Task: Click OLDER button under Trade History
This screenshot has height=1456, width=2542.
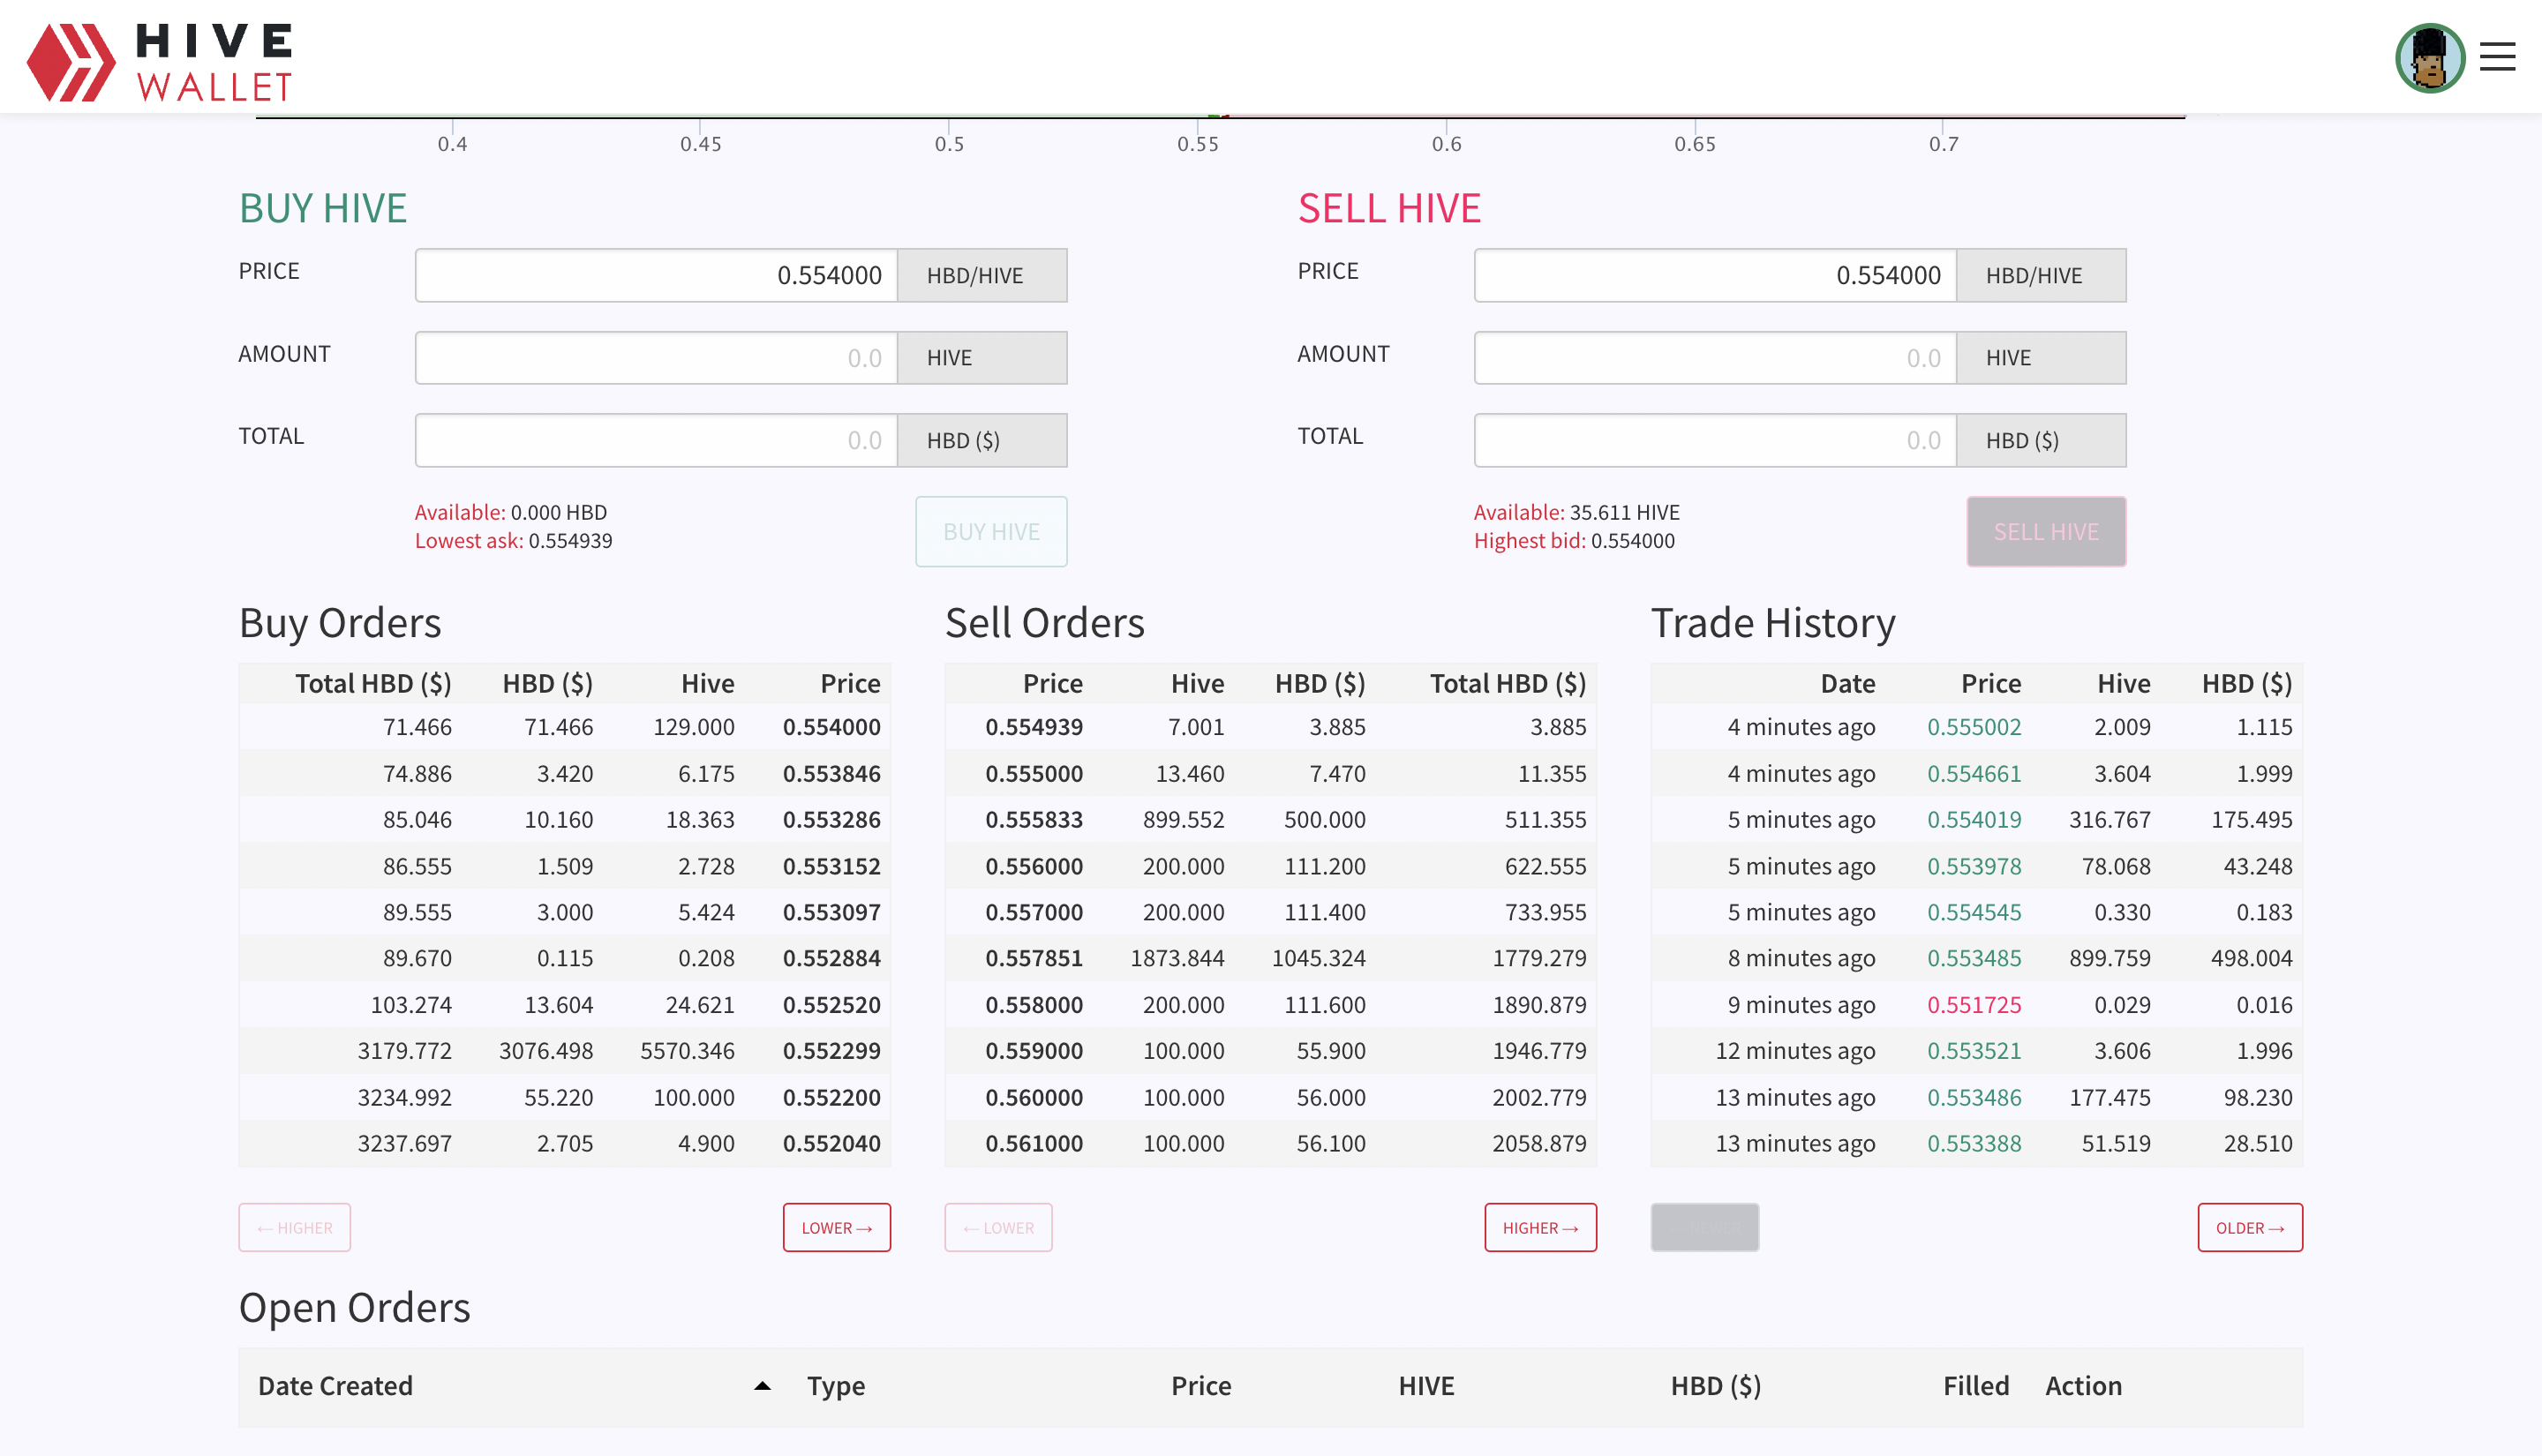Action: point(2250,1228)
